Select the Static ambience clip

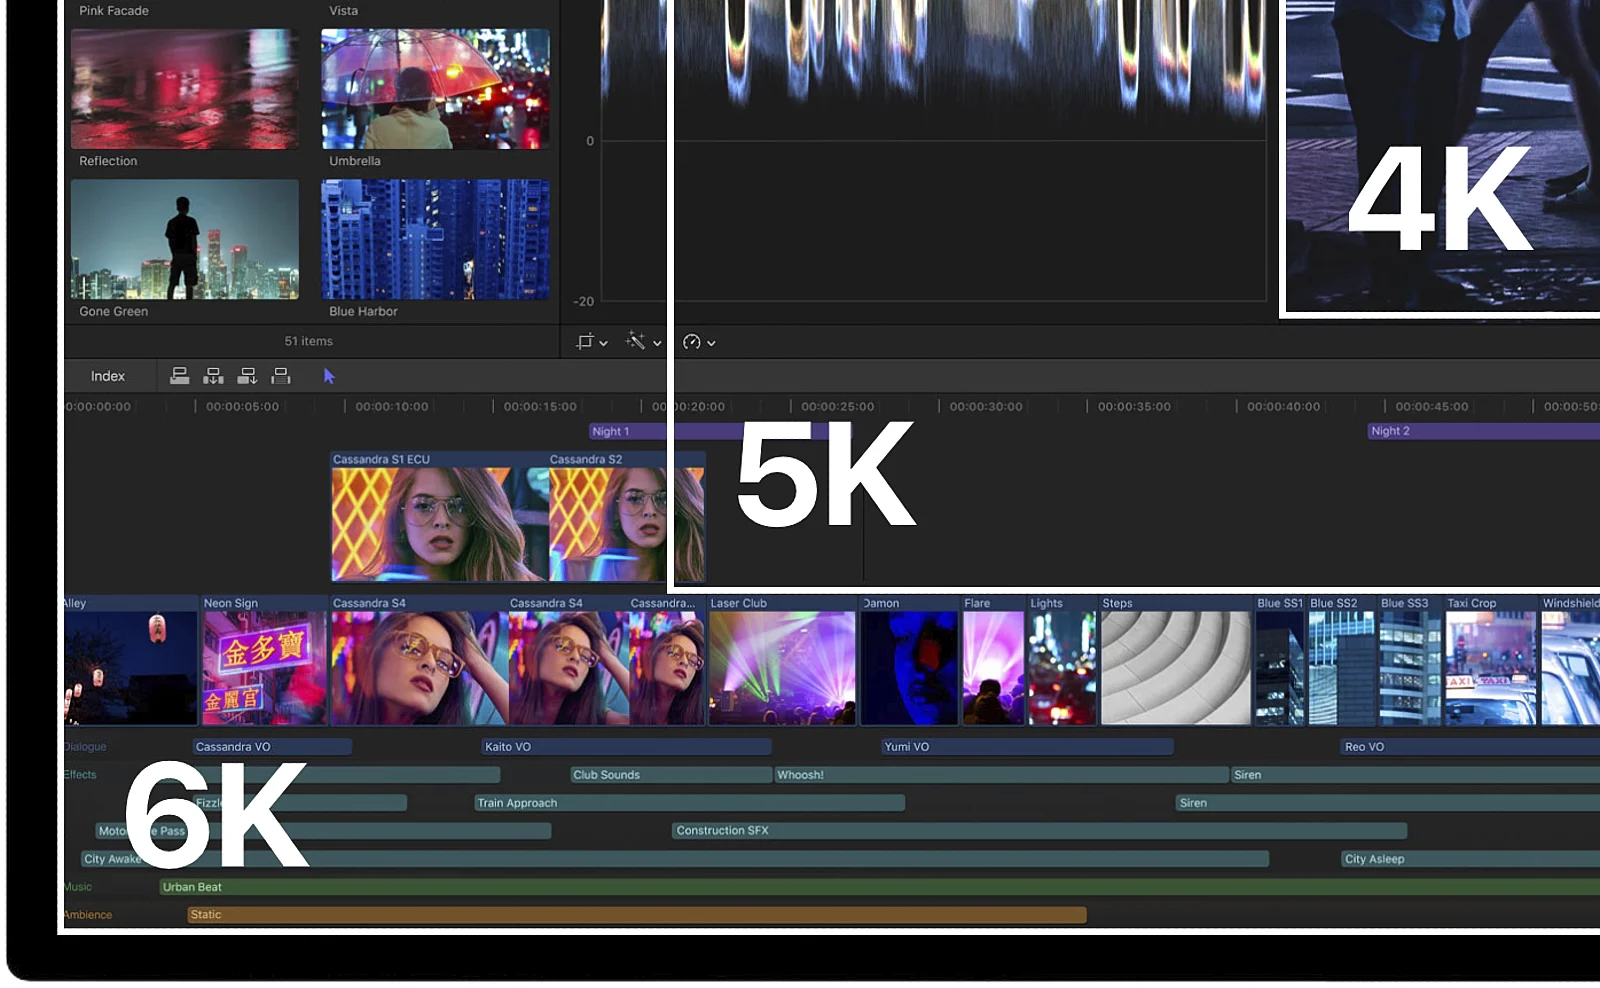point(637,915)
